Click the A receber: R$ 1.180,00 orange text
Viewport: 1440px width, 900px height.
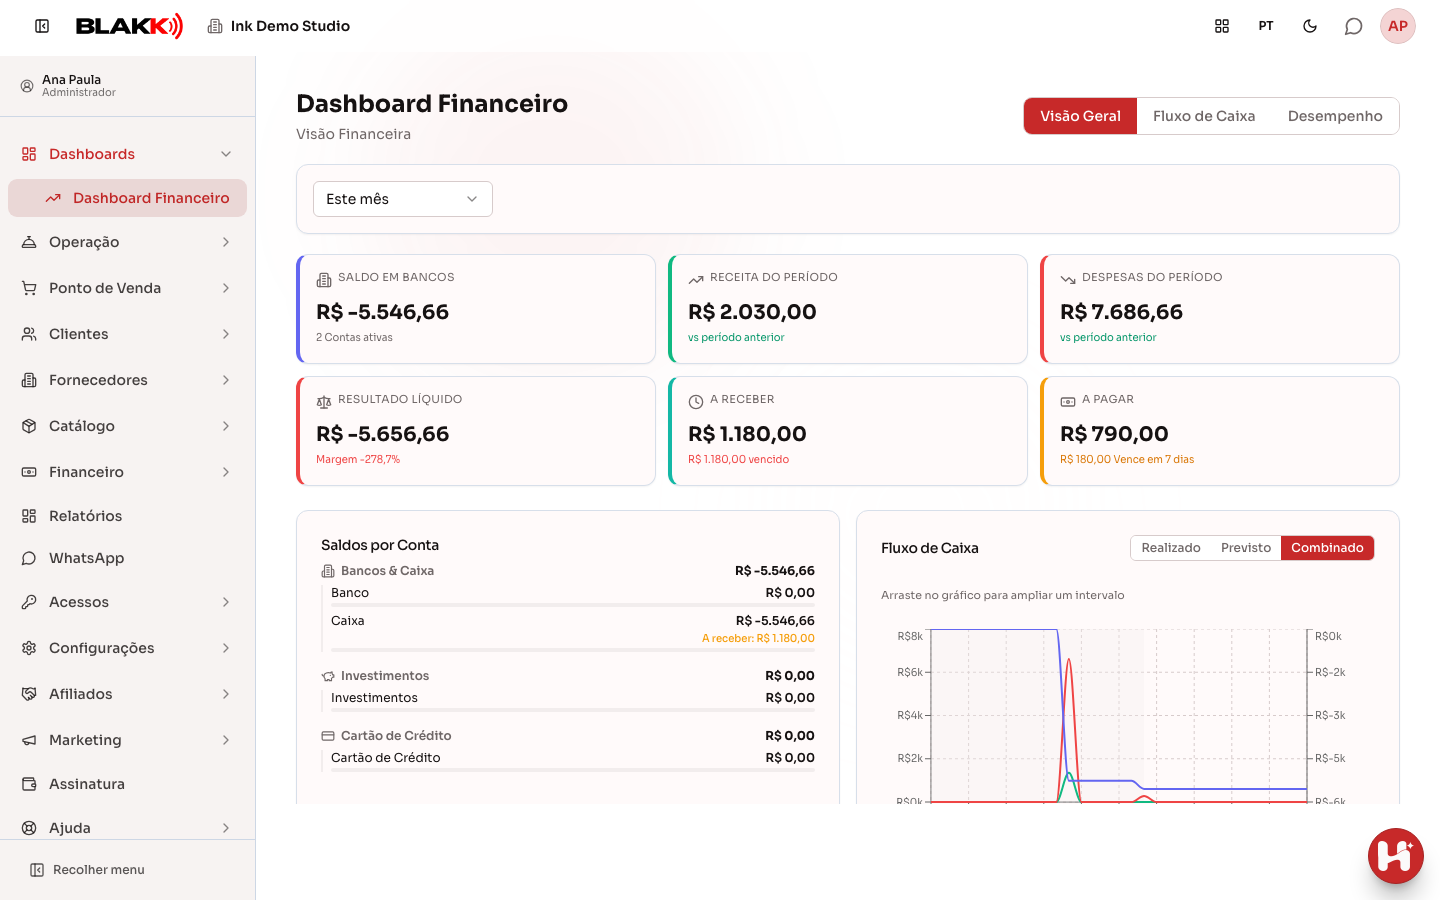758,638
